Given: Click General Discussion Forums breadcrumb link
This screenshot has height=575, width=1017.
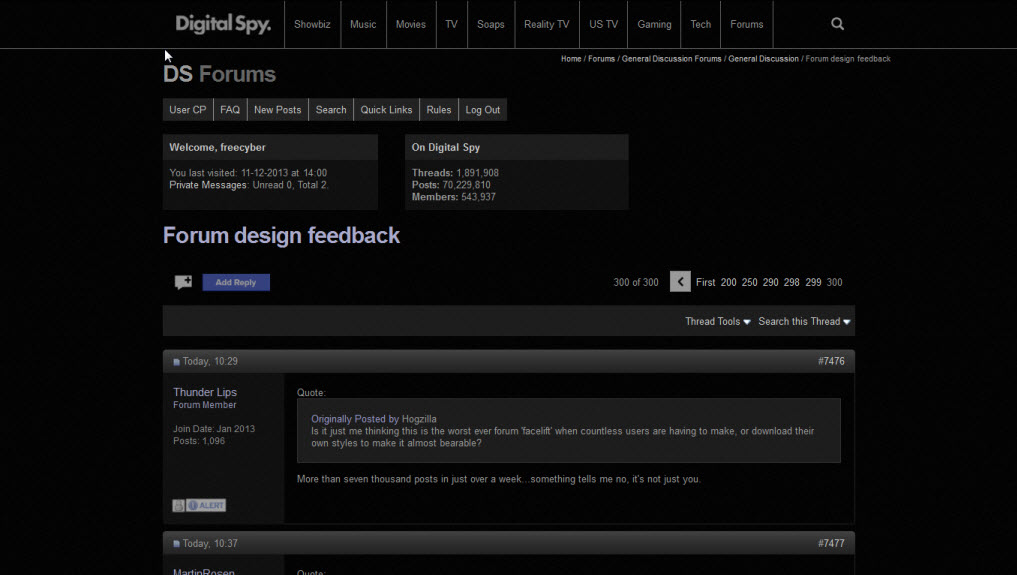Looking at the screenshot, I should (671, 58).
